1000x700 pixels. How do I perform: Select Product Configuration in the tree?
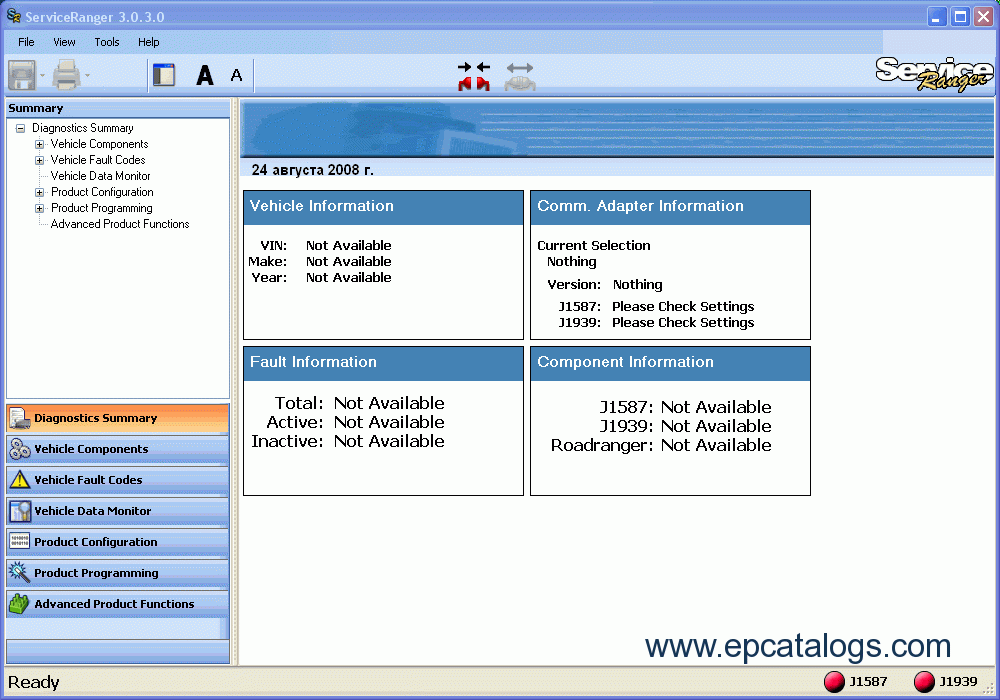(102, 192)
